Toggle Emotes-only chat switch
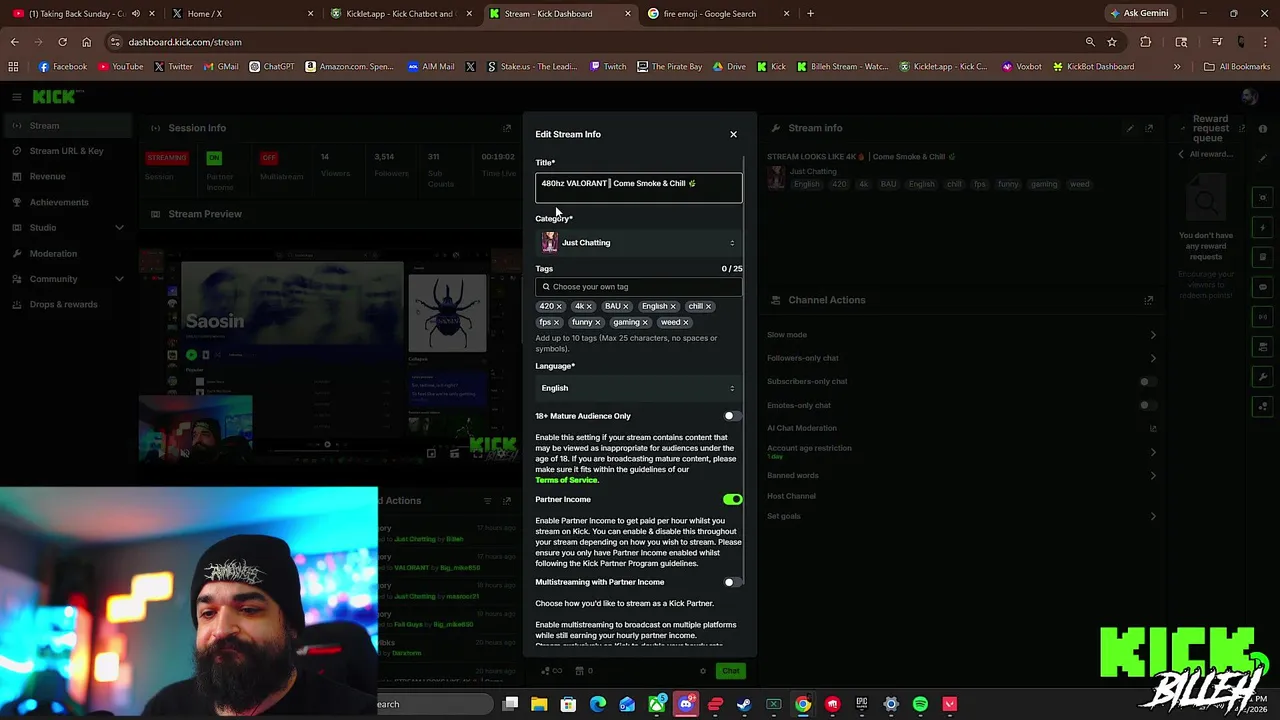The image size is (1280, 720). 1148,405
